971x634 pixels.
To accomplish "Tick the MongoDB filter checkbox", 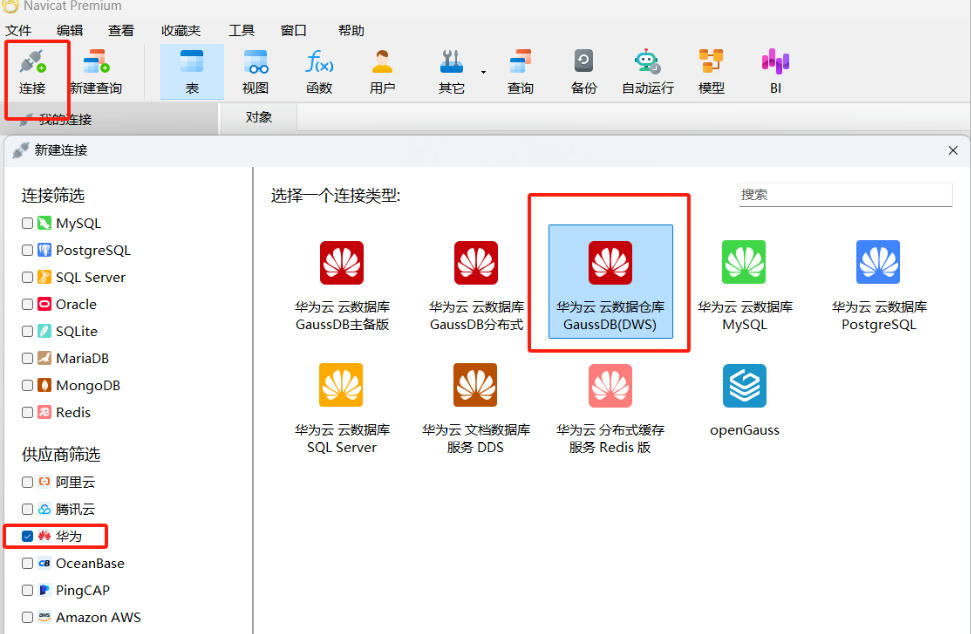I will pyautogui.click(x=27, y=385).
